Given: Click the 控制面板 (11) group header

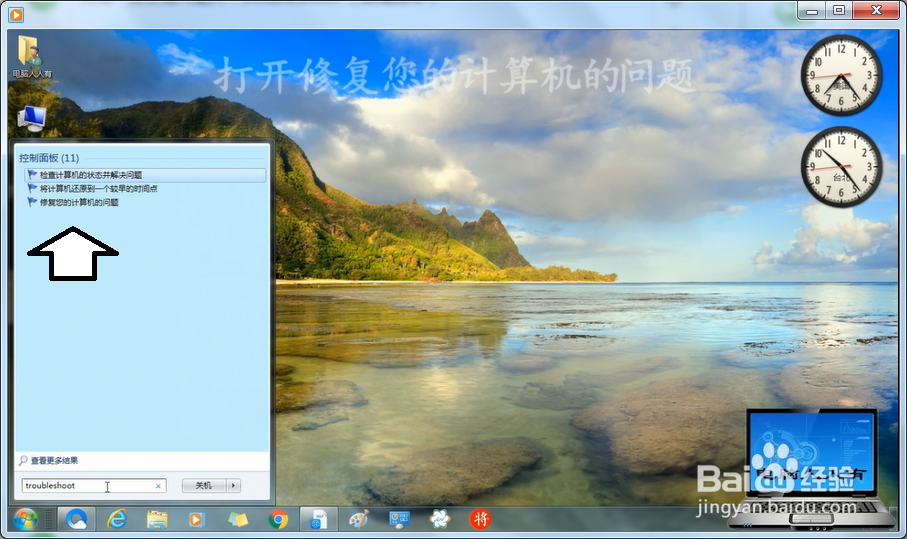Looking at the screenshot, I should pos(49,158).
